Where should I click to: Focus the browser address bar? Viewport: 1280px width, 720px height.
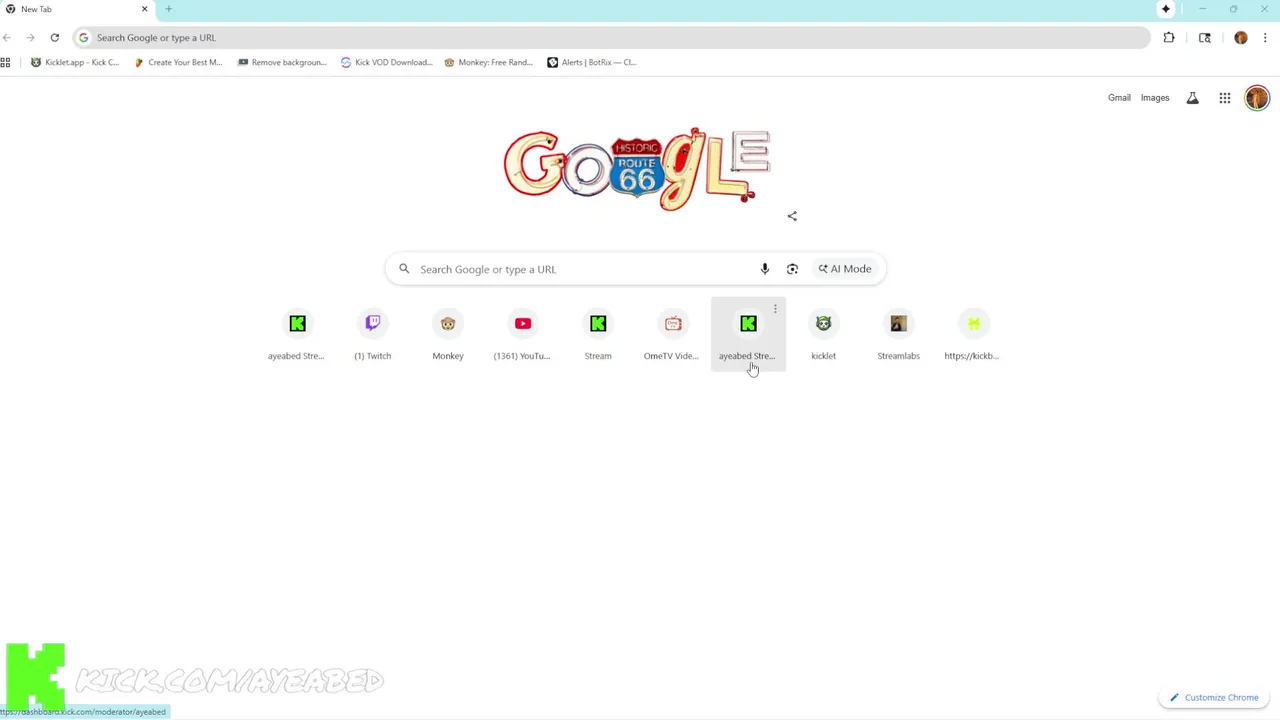point(612,38)
